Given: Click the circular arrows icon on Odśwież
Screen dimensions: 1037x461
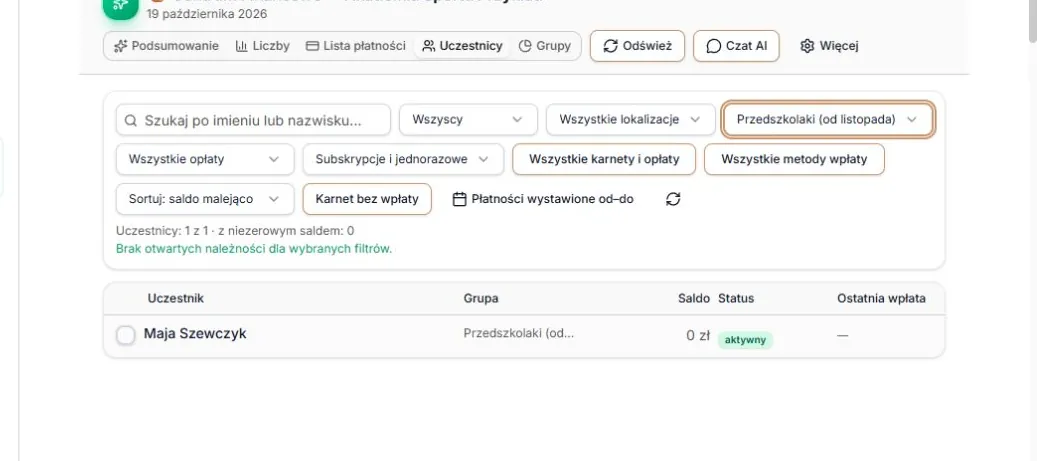Looking at the screenshot, I should click(x=611, y=46).
